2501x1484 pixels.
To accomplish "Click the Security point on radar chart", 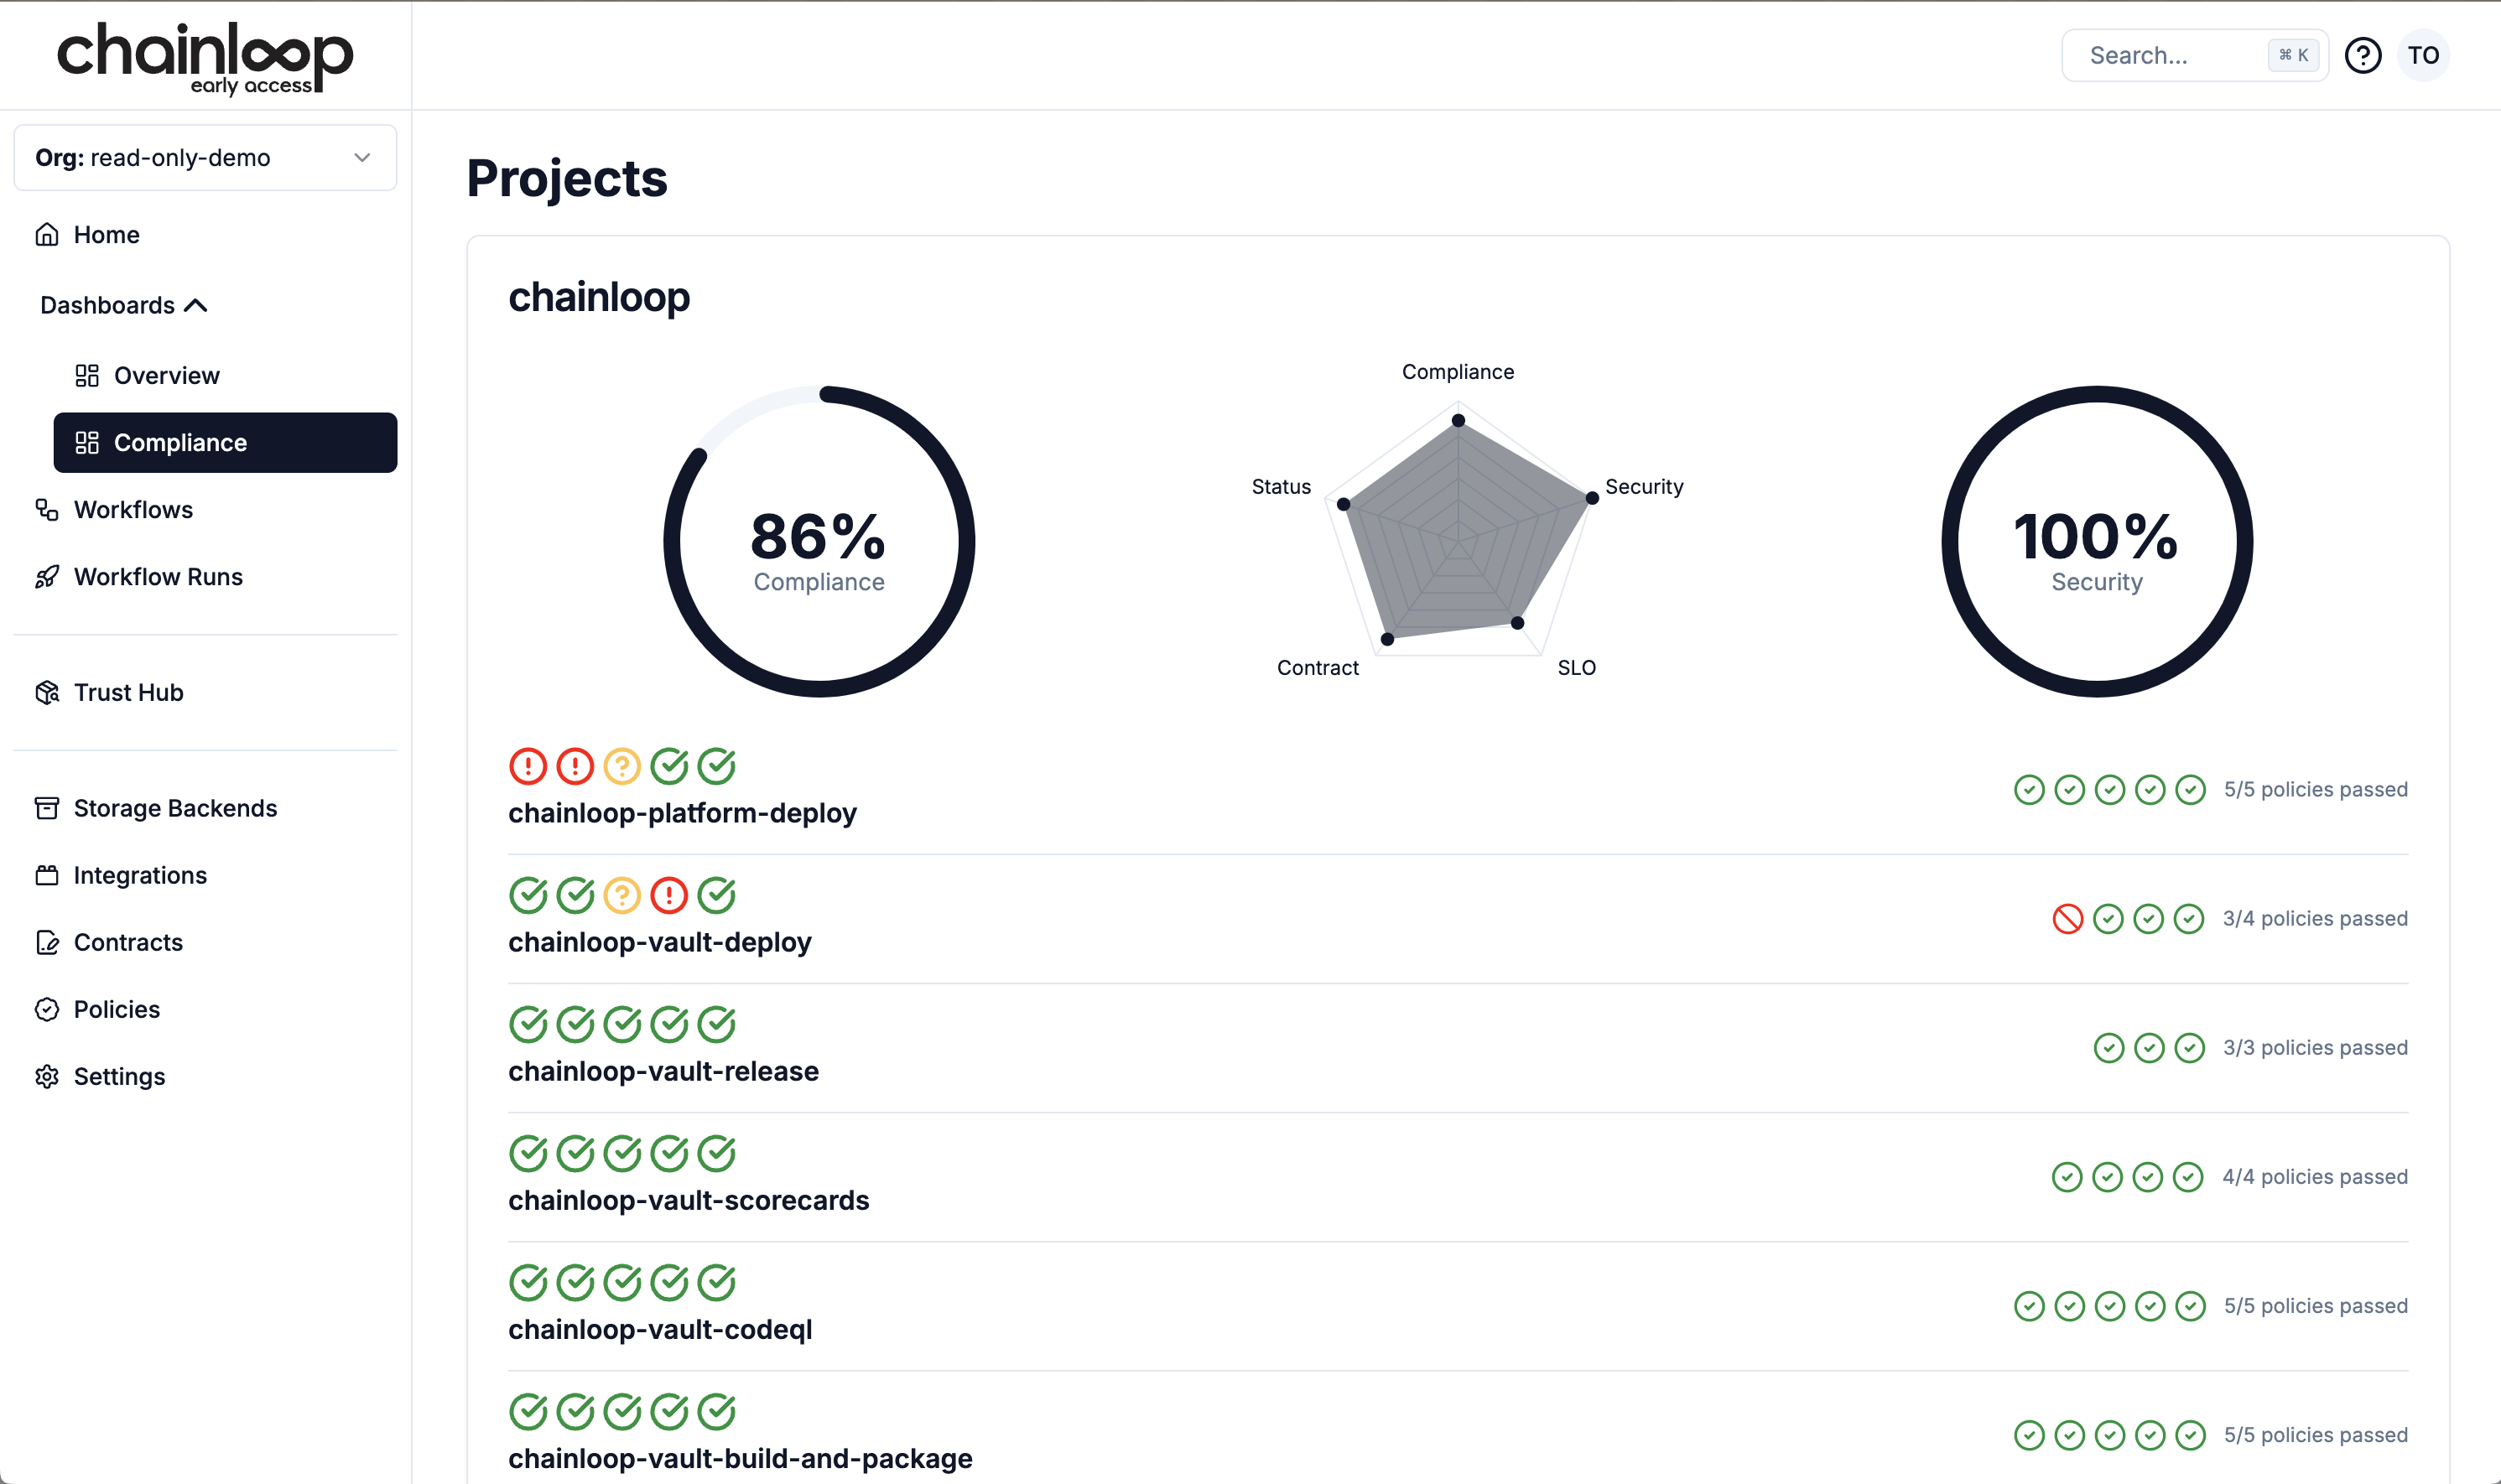I will pos(1591,498).
